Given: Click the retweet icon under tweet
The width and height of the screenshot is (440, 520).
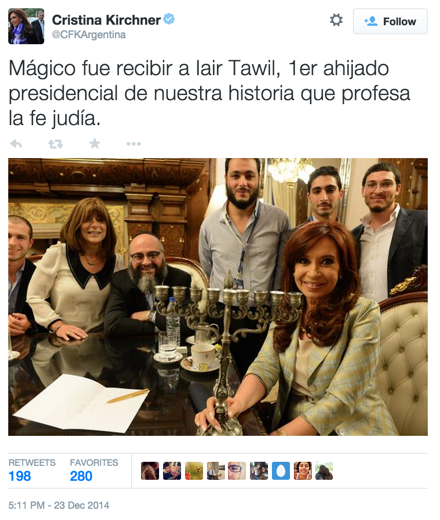Looking at the screenshot, I should (x=55, y=144).
